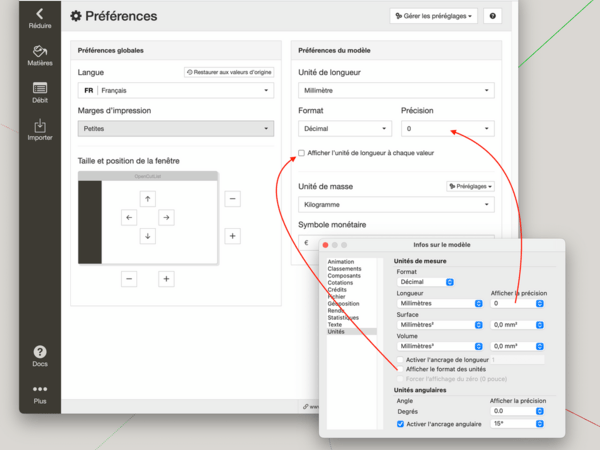Click the question mark help button

492,16
